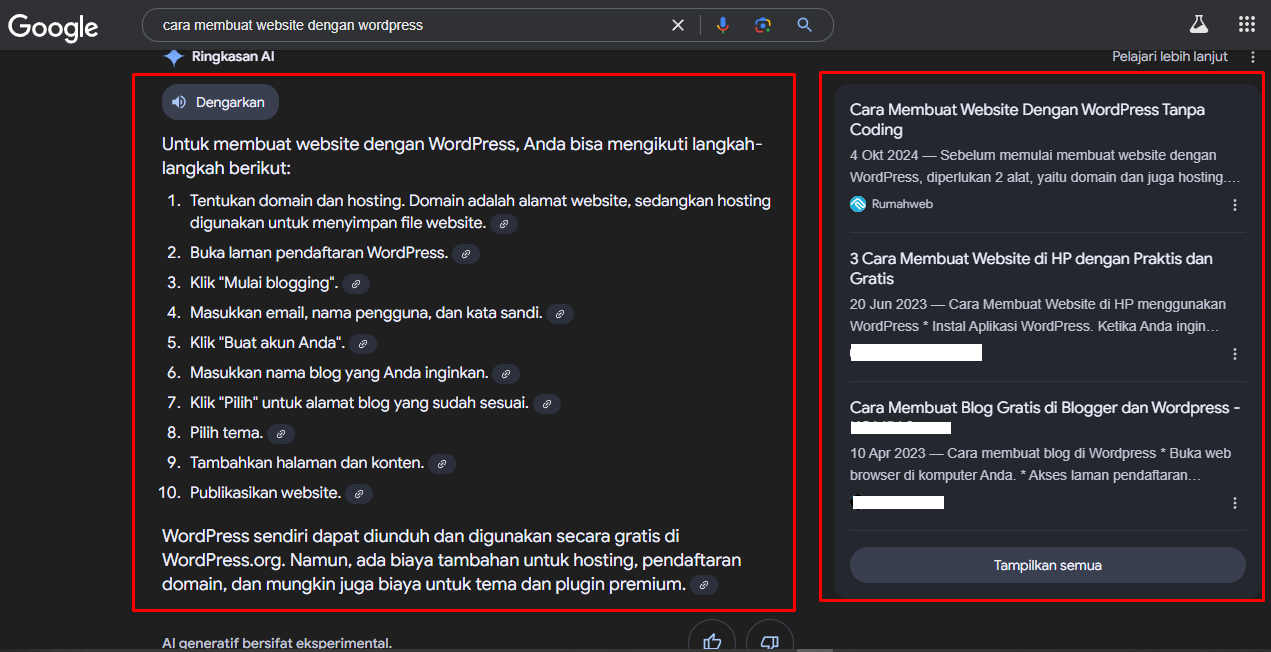This screenshot has height=652, width=1271.
Task: Click the 'Ringkasan AI' heading text
Action: (233, 57)
